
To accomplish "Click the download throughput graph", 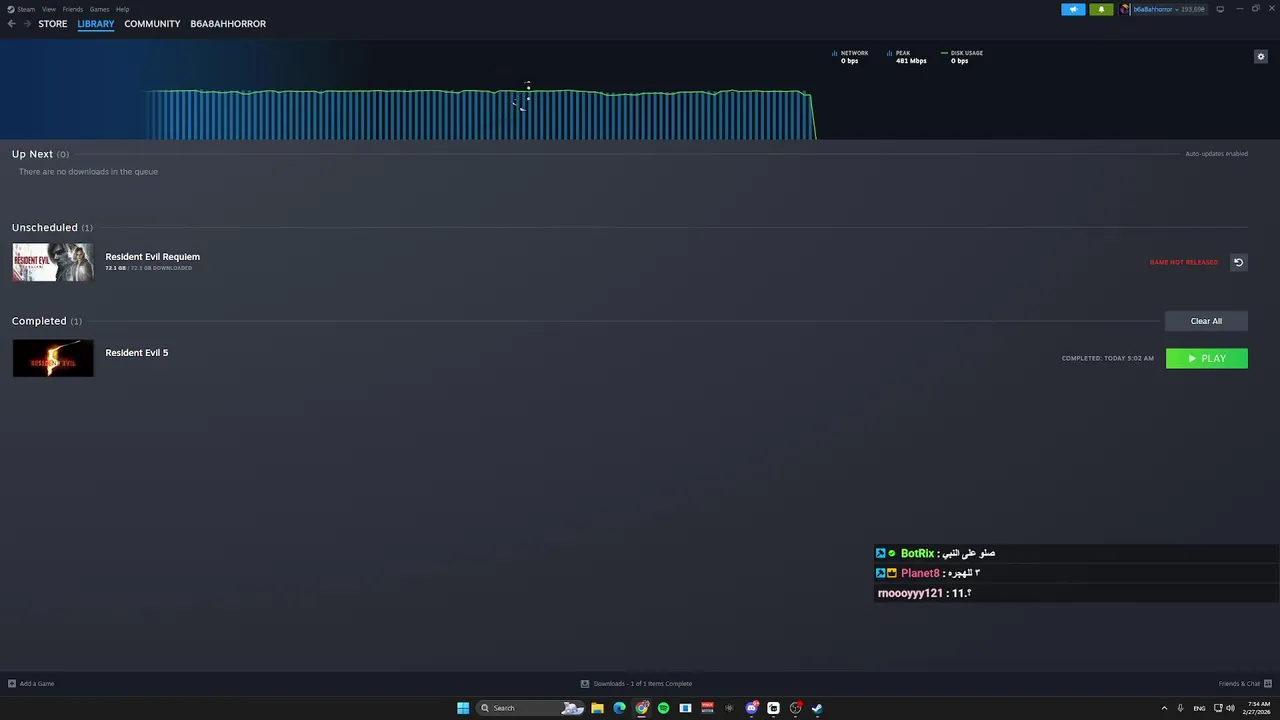I will tap(480, 114).
